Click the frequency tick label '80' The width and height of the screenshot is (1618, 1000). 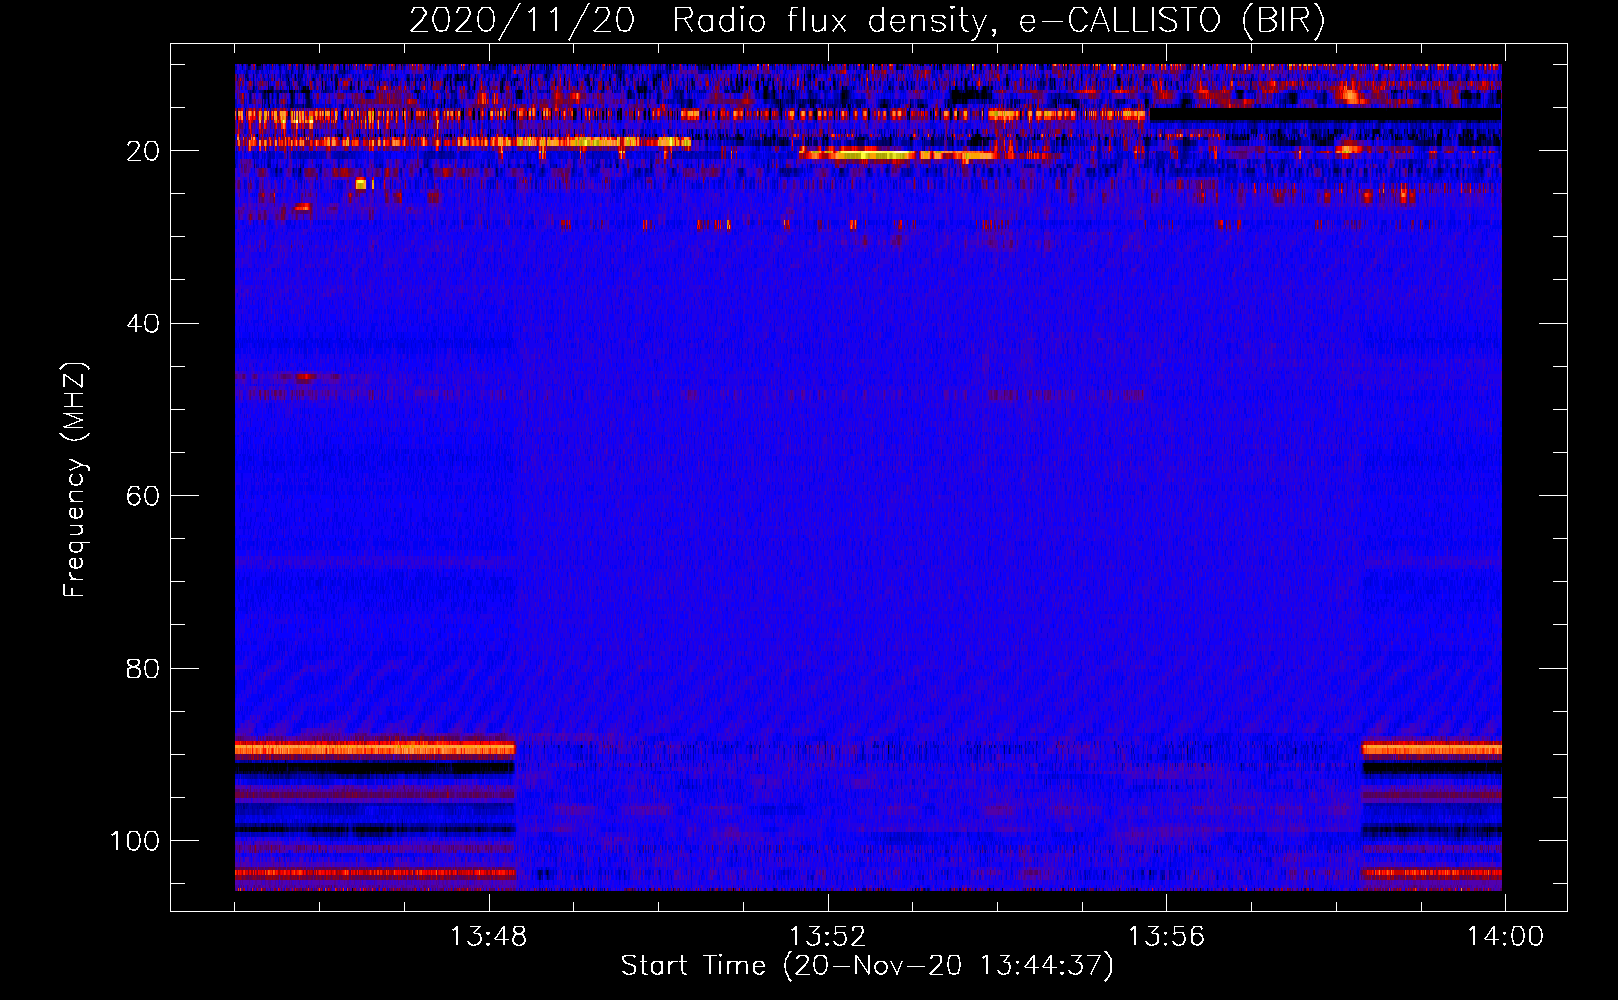click(x=143, y=668)
